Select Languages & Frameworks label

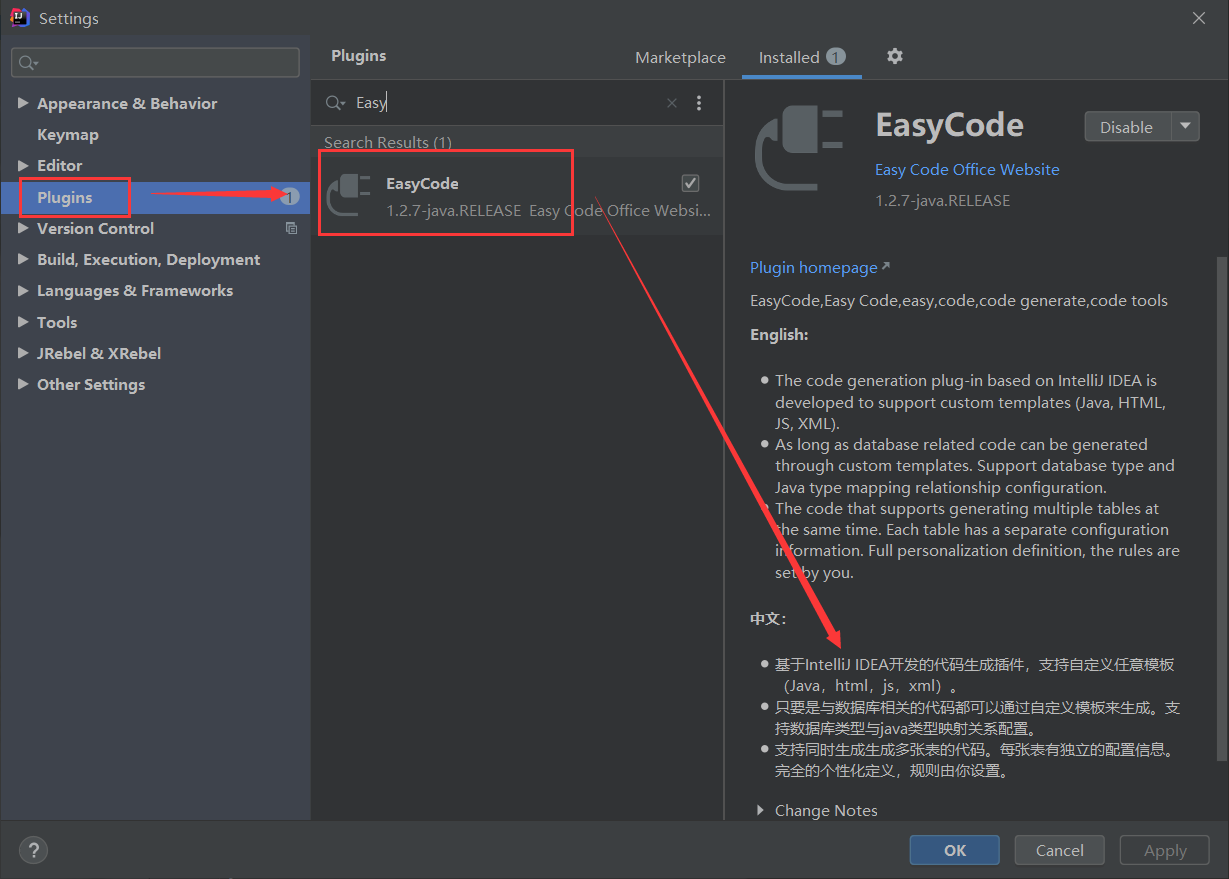[135, 290]
